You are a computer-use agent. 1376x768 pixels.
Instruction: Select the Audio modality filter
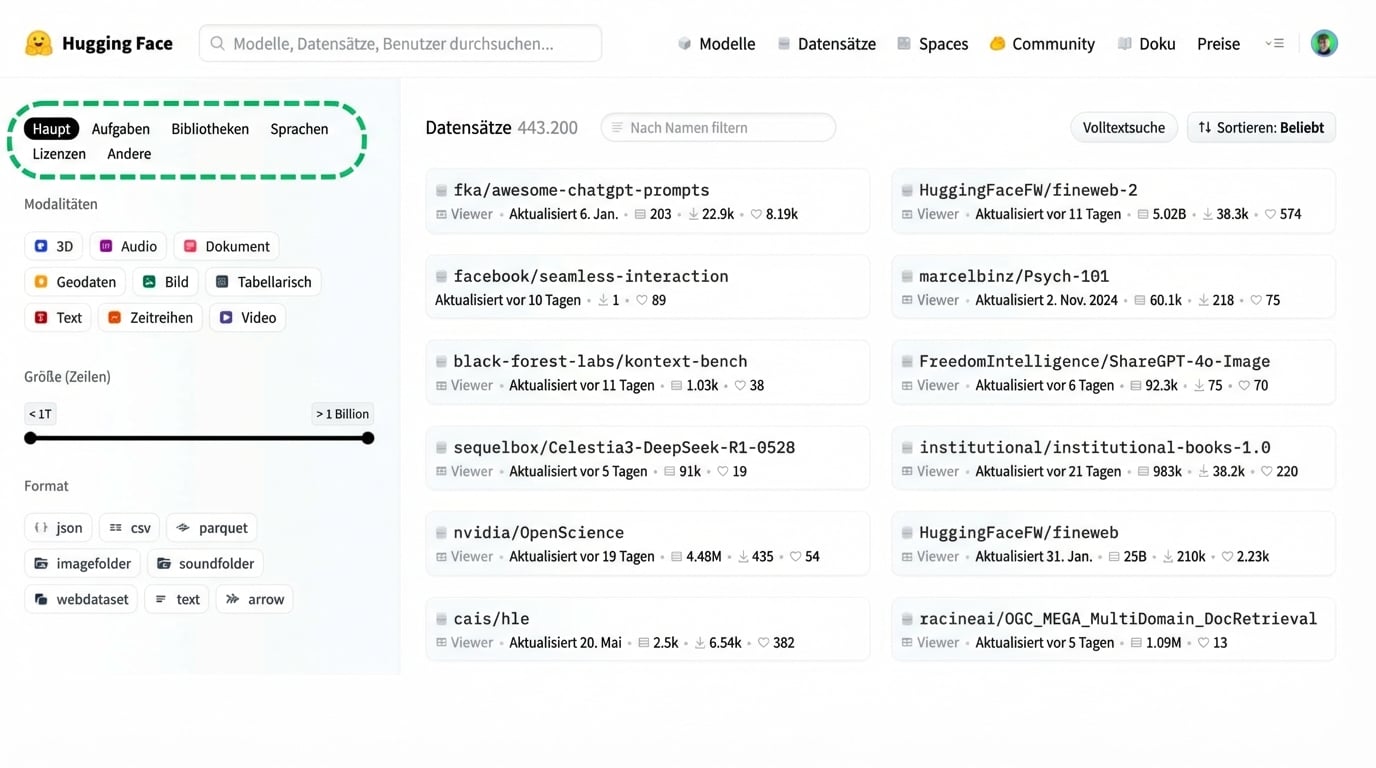[x=128, y=245]
